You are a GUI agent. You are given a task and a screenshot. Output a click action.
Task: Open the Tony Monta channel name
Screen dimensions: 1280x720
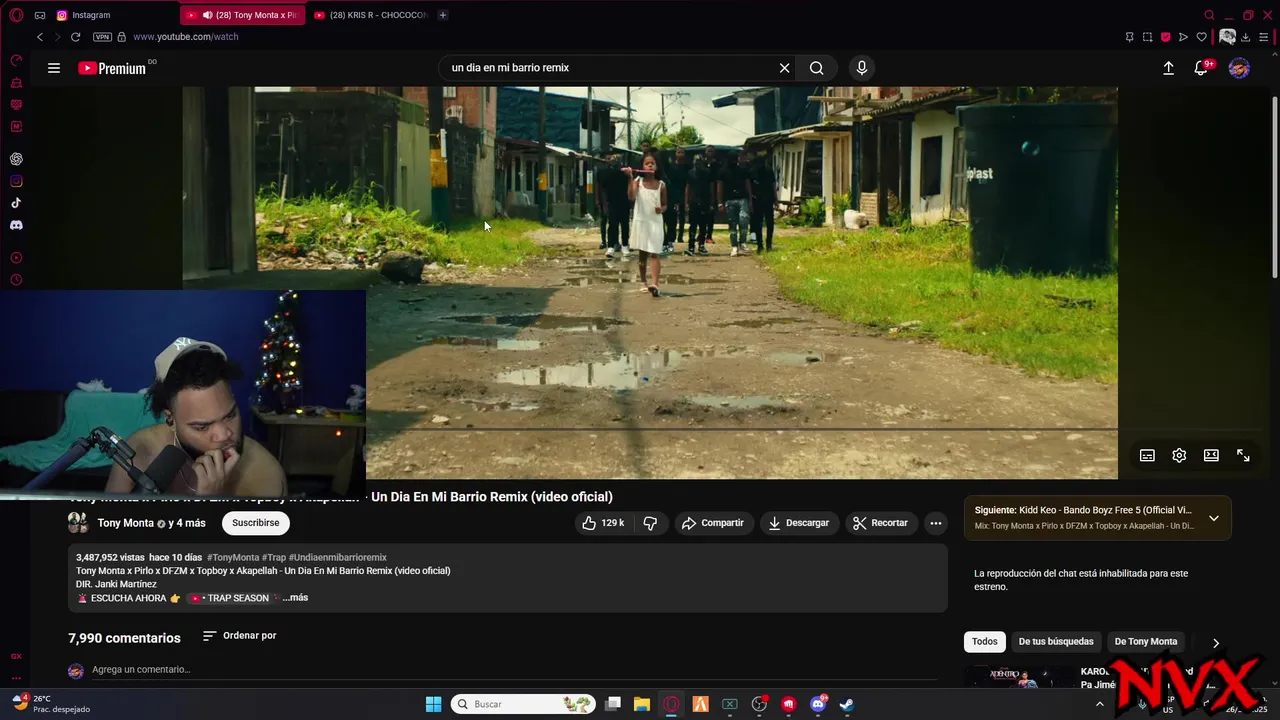tap(125, 523)
